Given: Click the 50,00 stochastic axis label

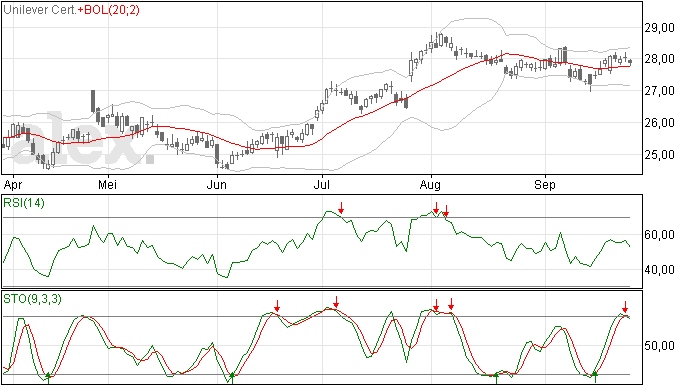Looking at the screenshot, I should pyautogui.click(x=659, y=346).
